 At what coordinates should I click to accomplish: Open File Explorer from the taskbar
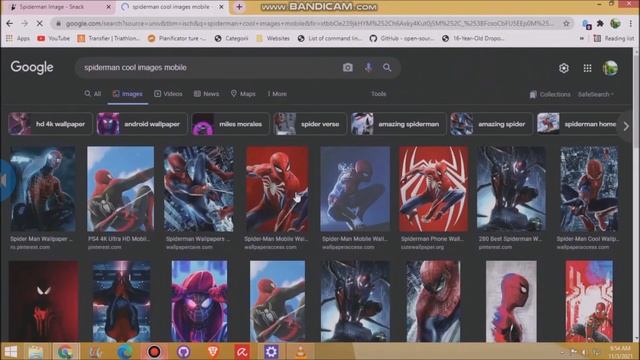(x=36, y=351)
